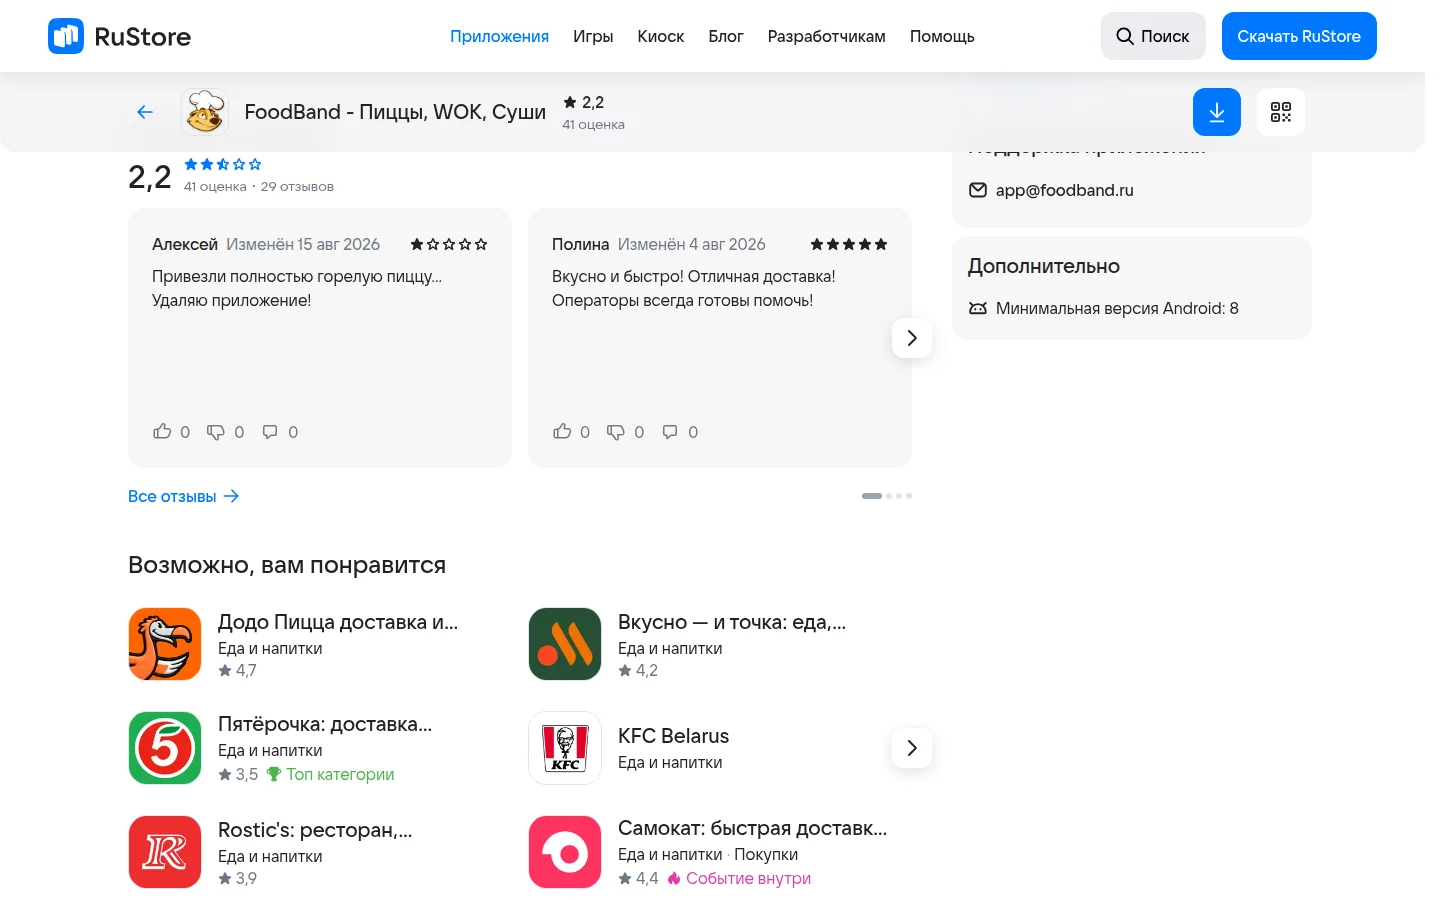Click Вкусно — и точка: еда title
Viewport: 1440px width, 900px height.
coord(732,622)
